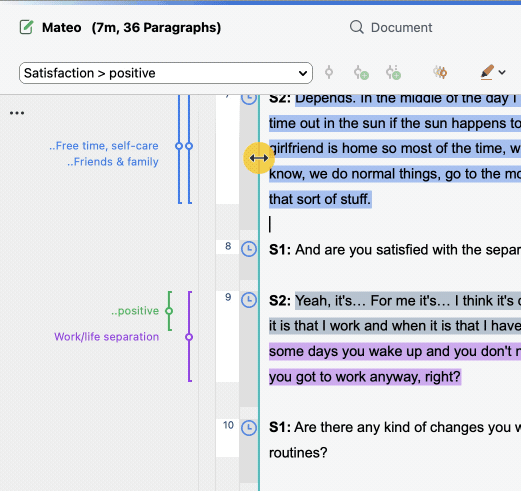Click the Work/life separation code label
Image resolution: width=521 pixels, height=491 pixels.
(107, 337)
